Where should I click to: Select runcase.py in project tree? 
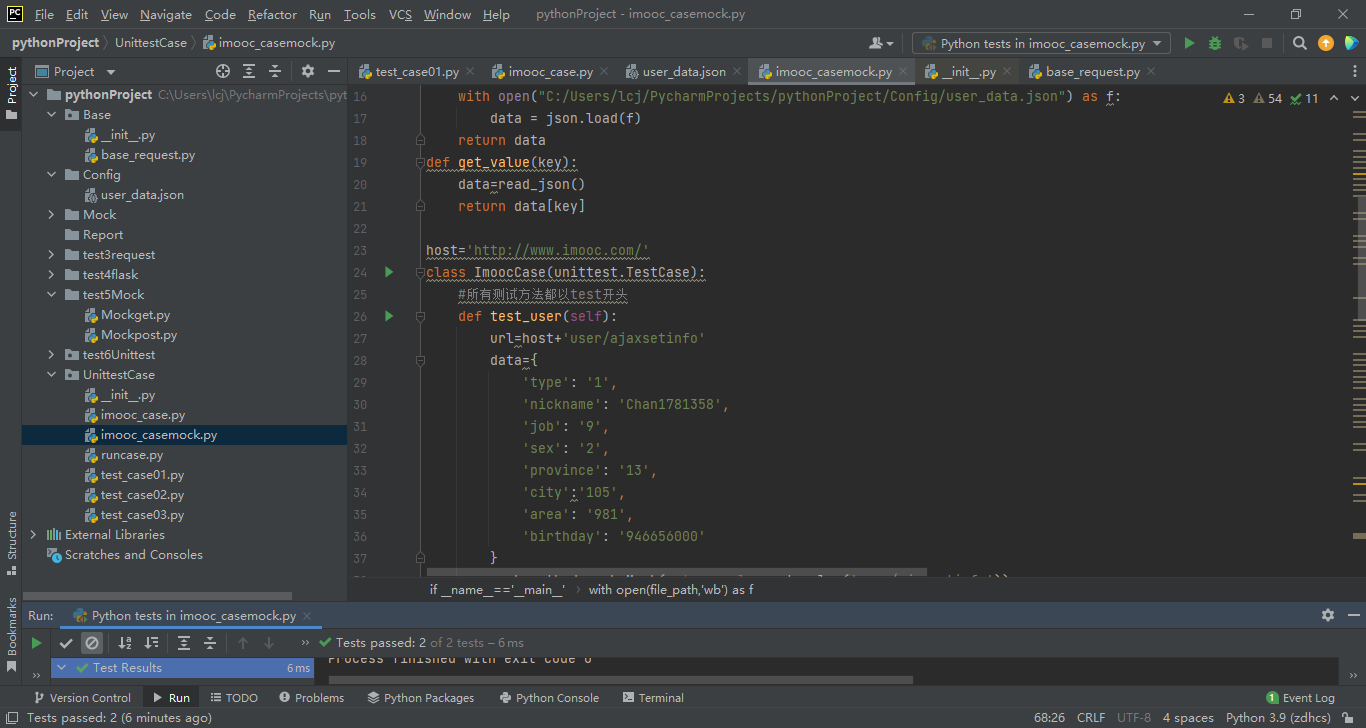(132, 455)
